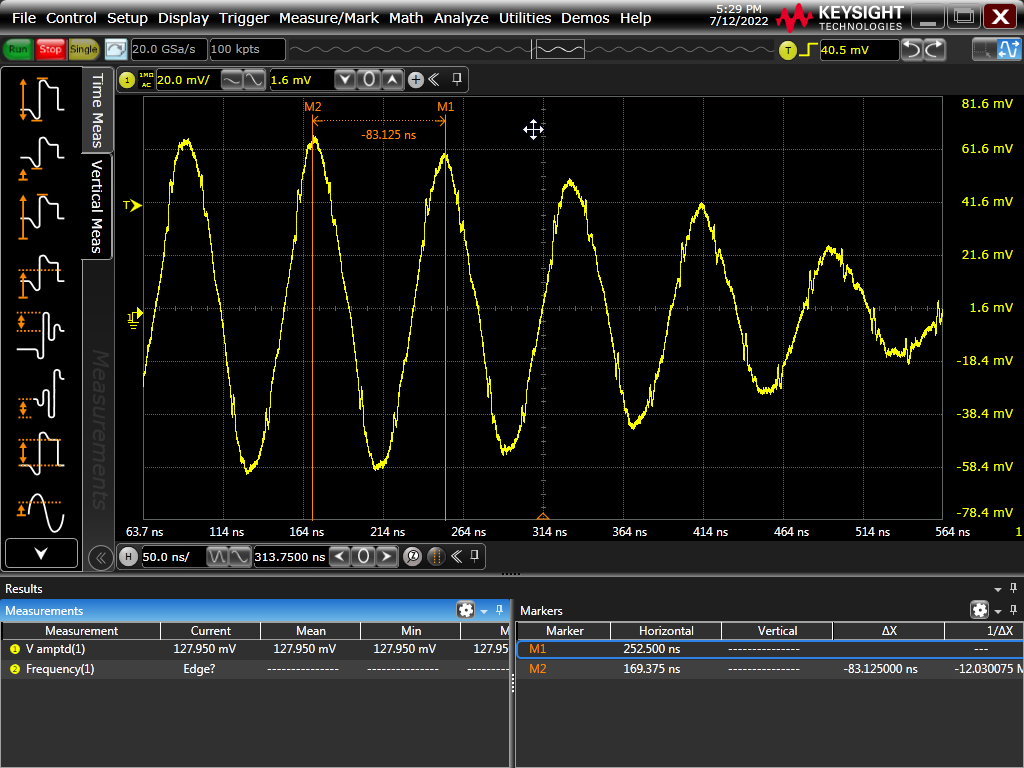Toggle channel 1 on or off

(x=127, y=80)
